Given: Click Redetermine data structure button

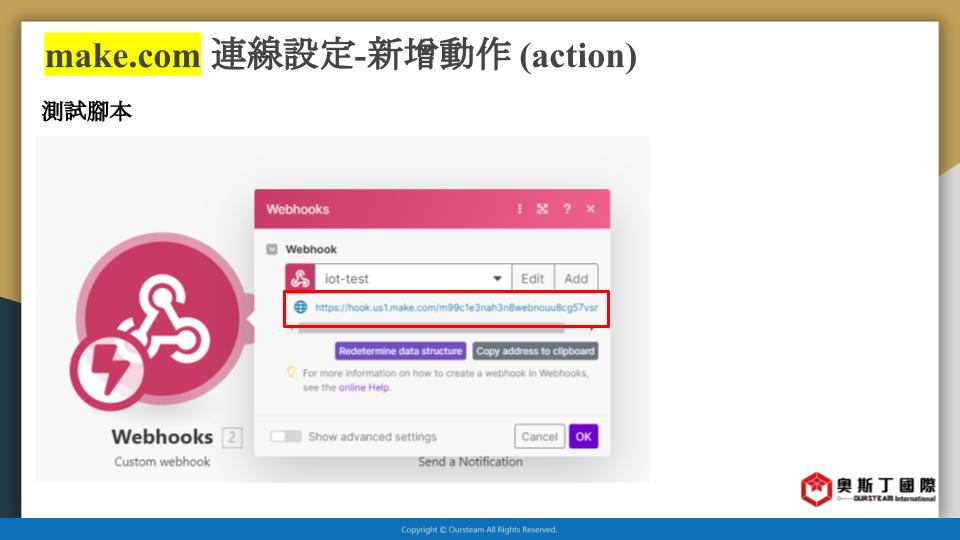Looking at the screenshot, I should tap(400, 351).
